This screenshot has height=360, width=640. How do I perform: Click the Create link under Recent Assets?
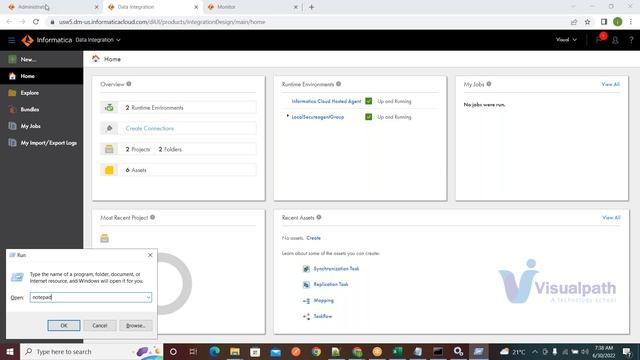tap(313, 238)
